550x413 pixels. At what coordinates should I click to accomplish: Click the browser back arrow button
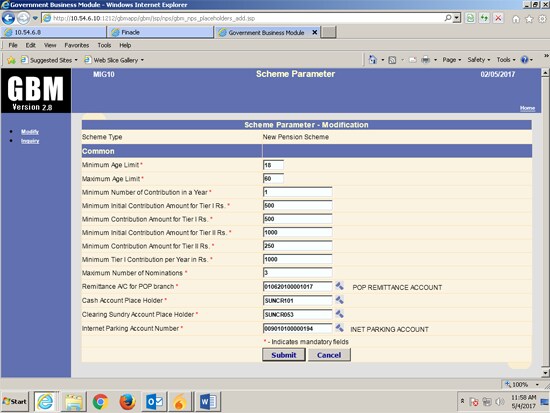[x=8, y=18]
